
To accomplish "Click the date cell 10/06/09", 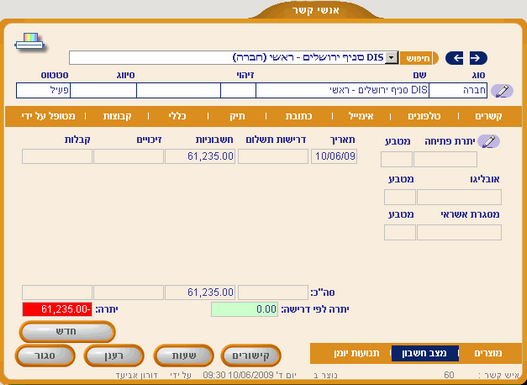I will pyautogui.click(x=334, y=157).
